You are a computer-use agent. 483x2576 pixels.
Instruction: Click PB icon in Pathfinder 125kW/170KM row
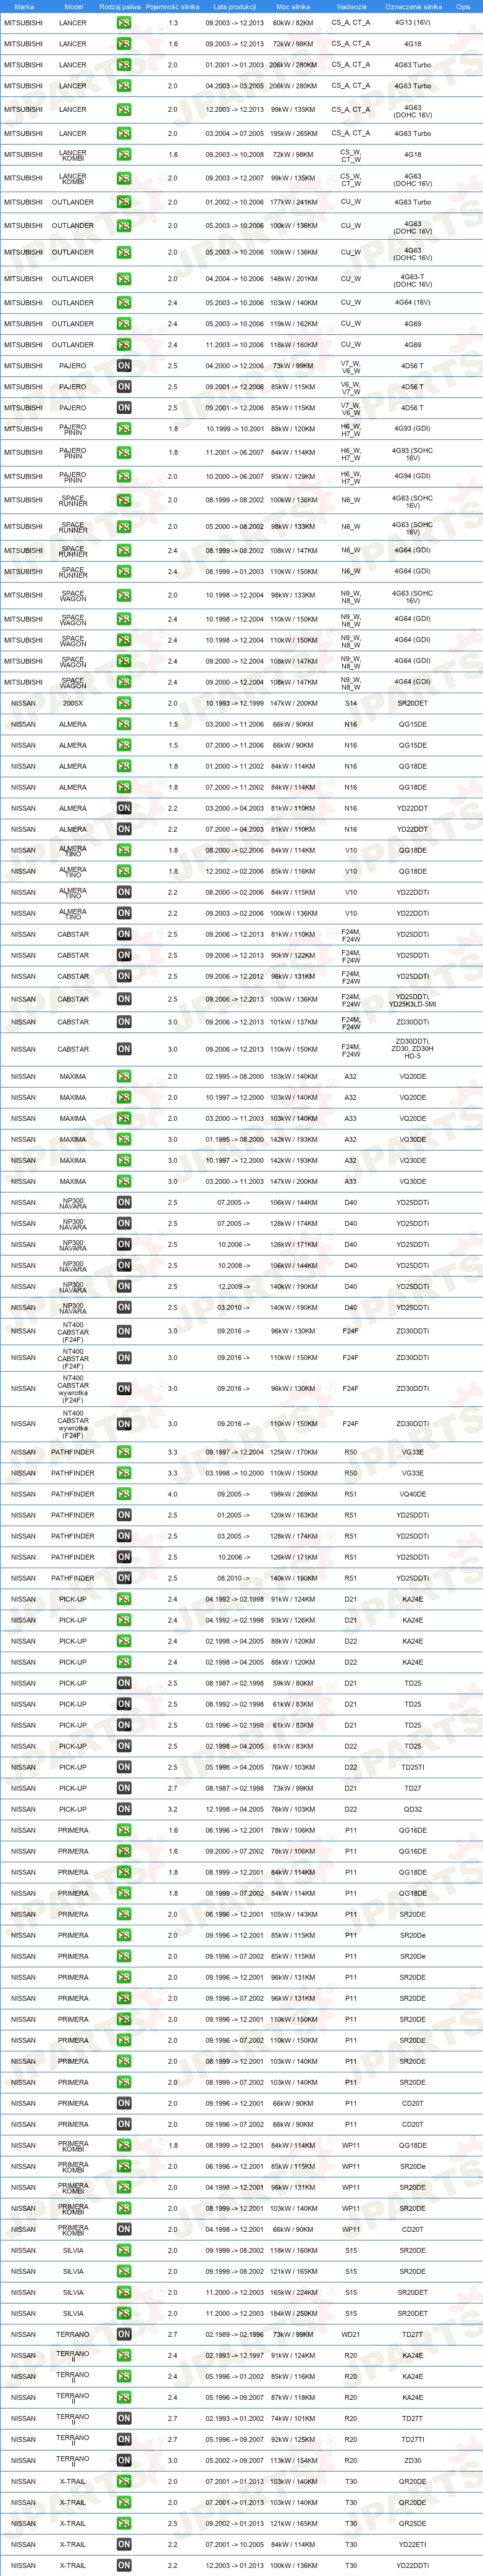tap(124, 1452)
